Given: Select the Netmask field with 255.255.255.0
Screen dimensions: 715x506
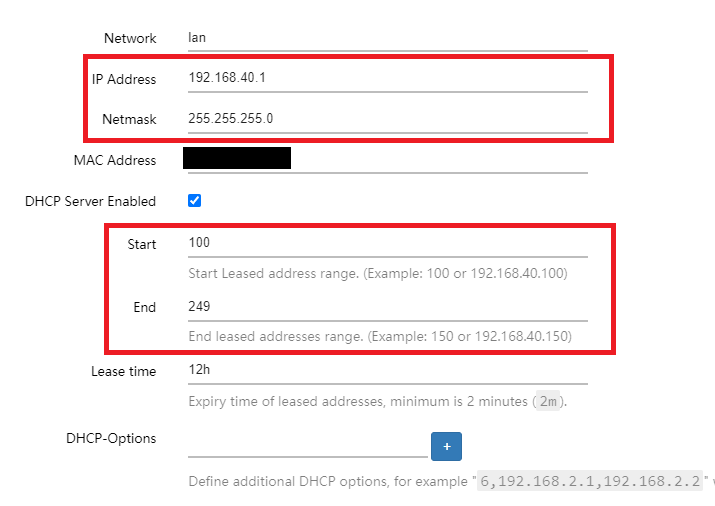Looking at the screenshot, I should point(386,119).
